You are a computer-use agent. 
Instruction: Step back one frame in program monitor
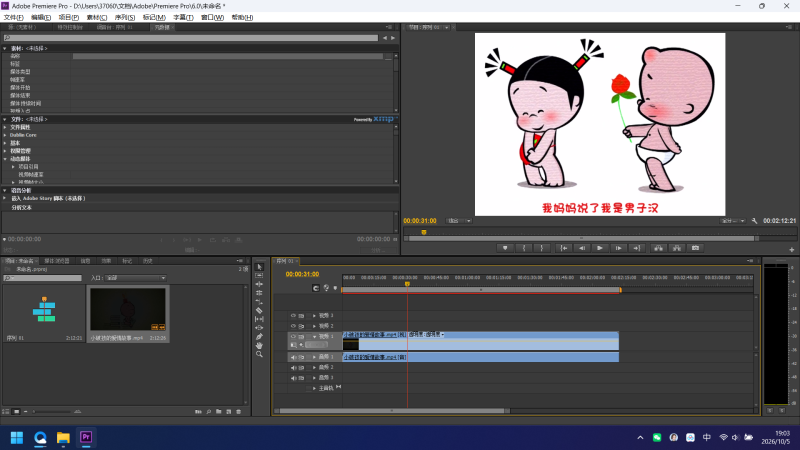582,248
